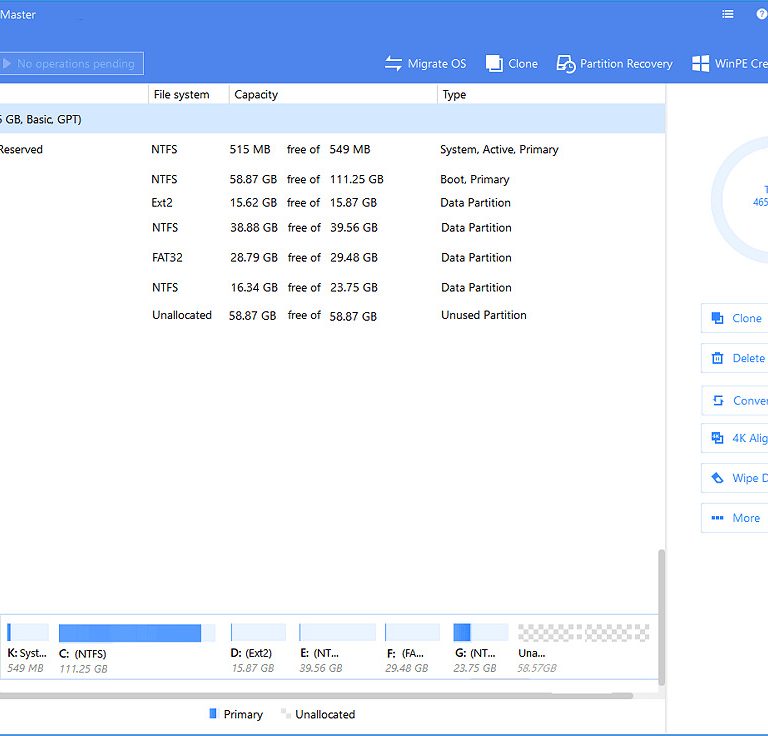The height and width of the screenshot is (736, 768).
Task: Select F: 29.48 GB disk map block
Action: pyautogui.click(x=412, y=647)
